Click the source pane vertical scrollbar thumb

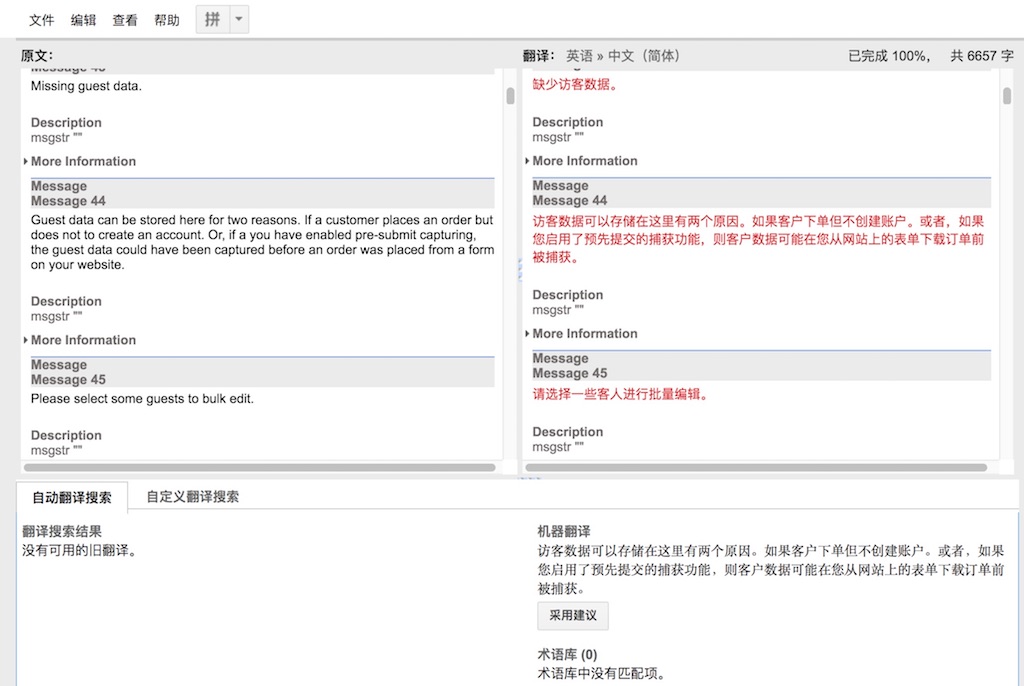pos(510,96)
